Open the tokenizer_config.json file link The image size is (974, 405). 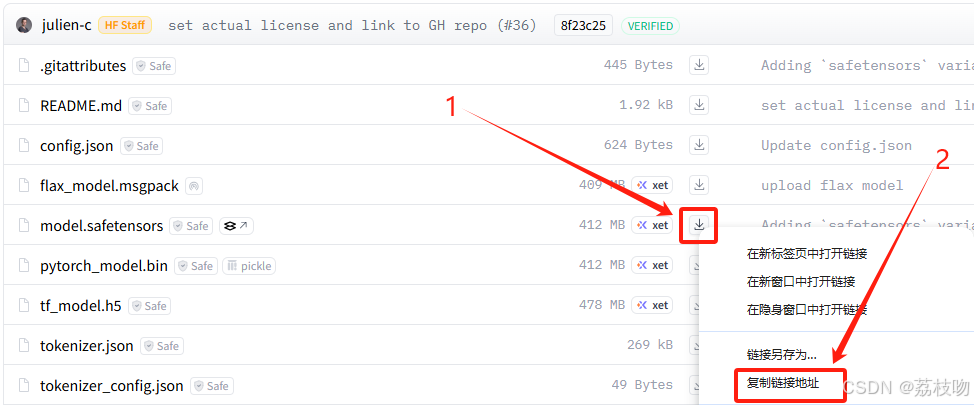click(x=112, y=386)
